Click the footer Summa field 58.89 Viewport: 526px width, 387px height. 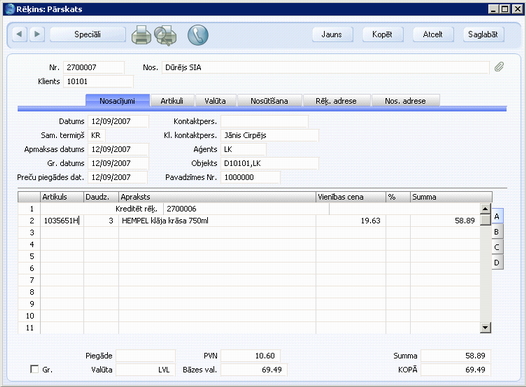coord(456,356)
